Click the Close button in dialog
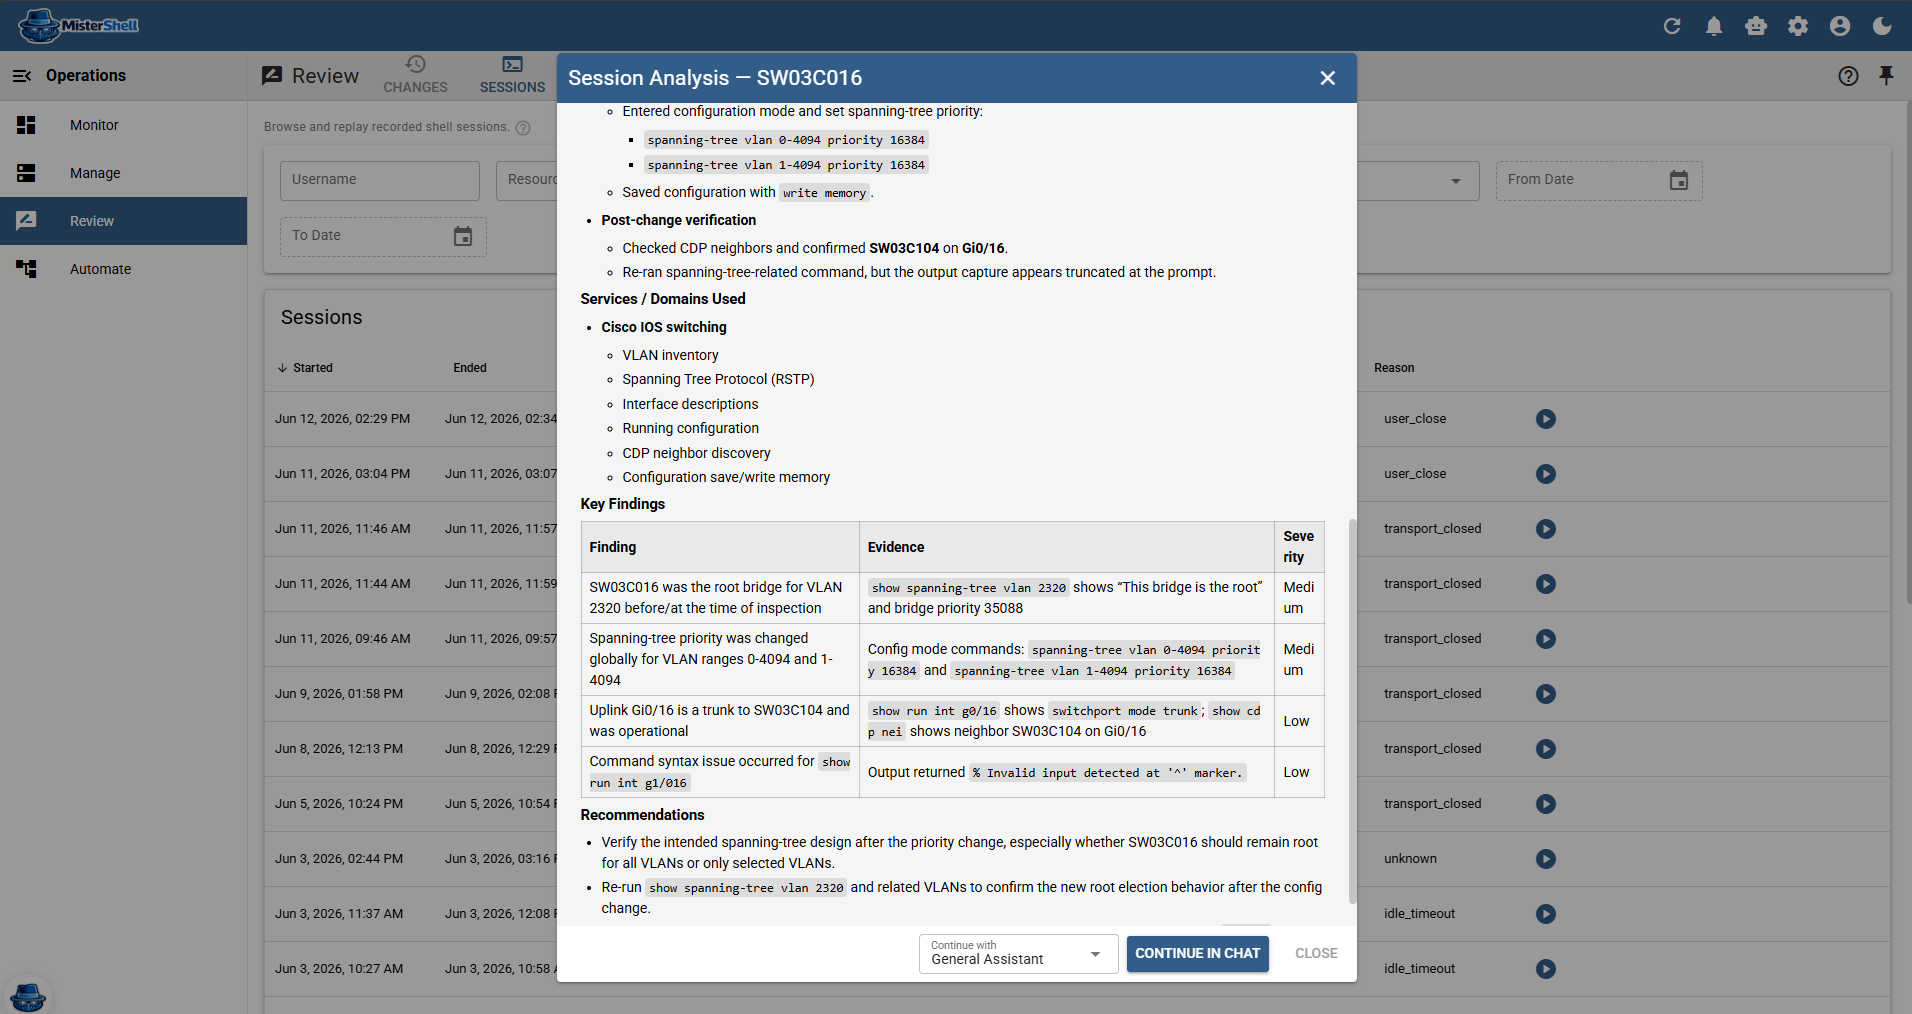Screen dimensions: 1912x1014 click(x=1316, y=953)
